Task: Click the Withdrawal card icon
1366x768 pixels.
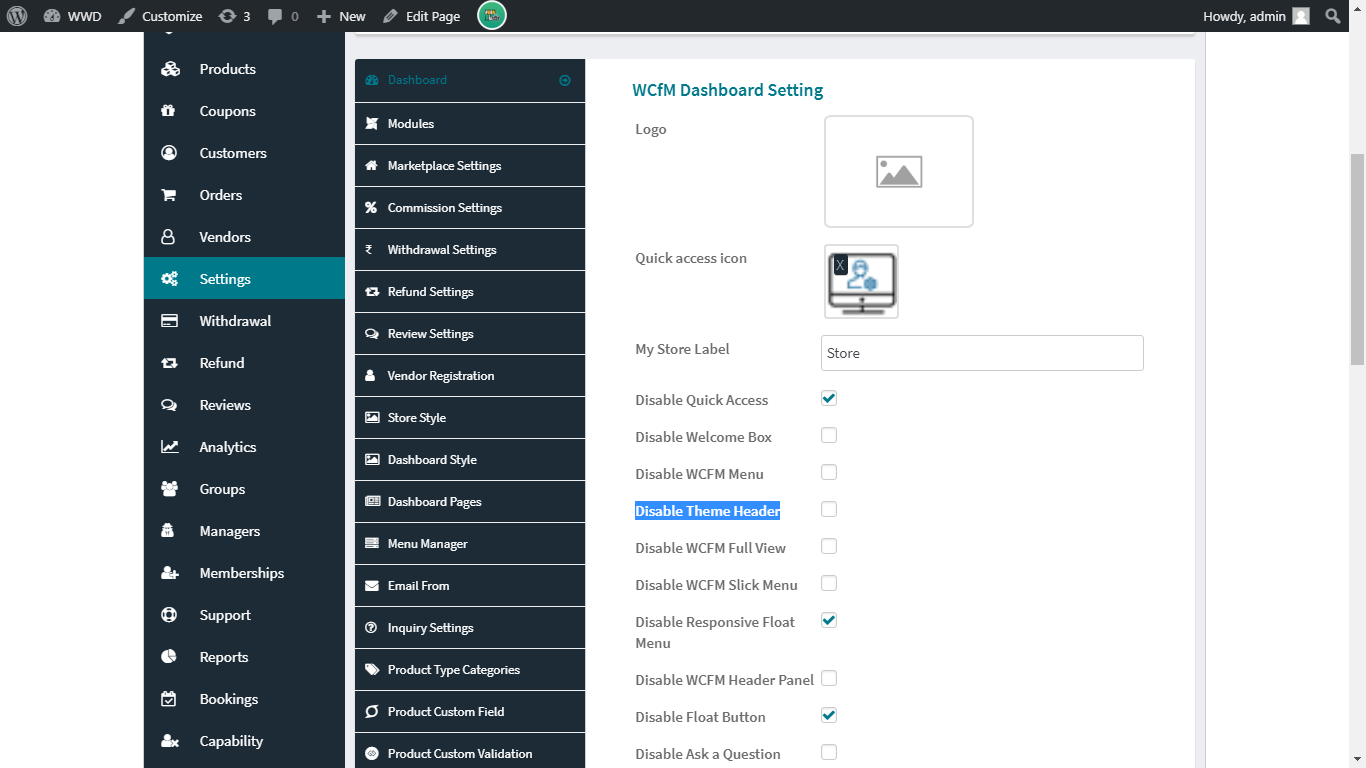Action: (x=170, y=321)
